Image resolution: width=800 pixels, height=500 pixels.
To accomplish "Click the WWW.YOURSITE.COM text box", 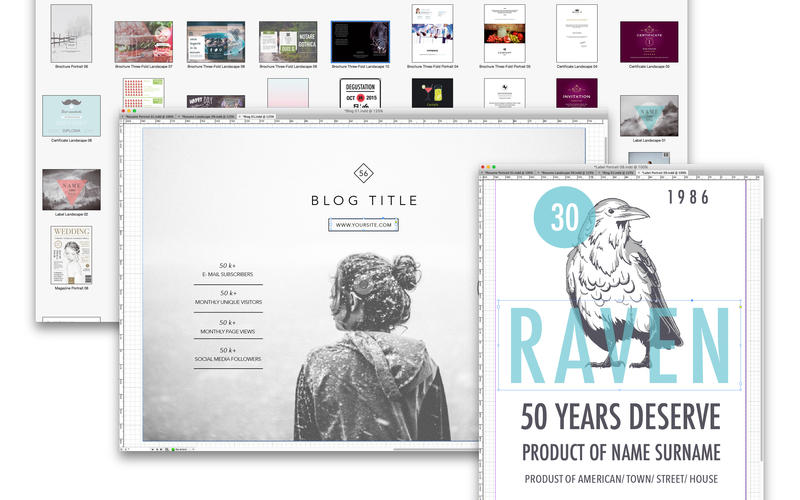I will coord(363,224).
